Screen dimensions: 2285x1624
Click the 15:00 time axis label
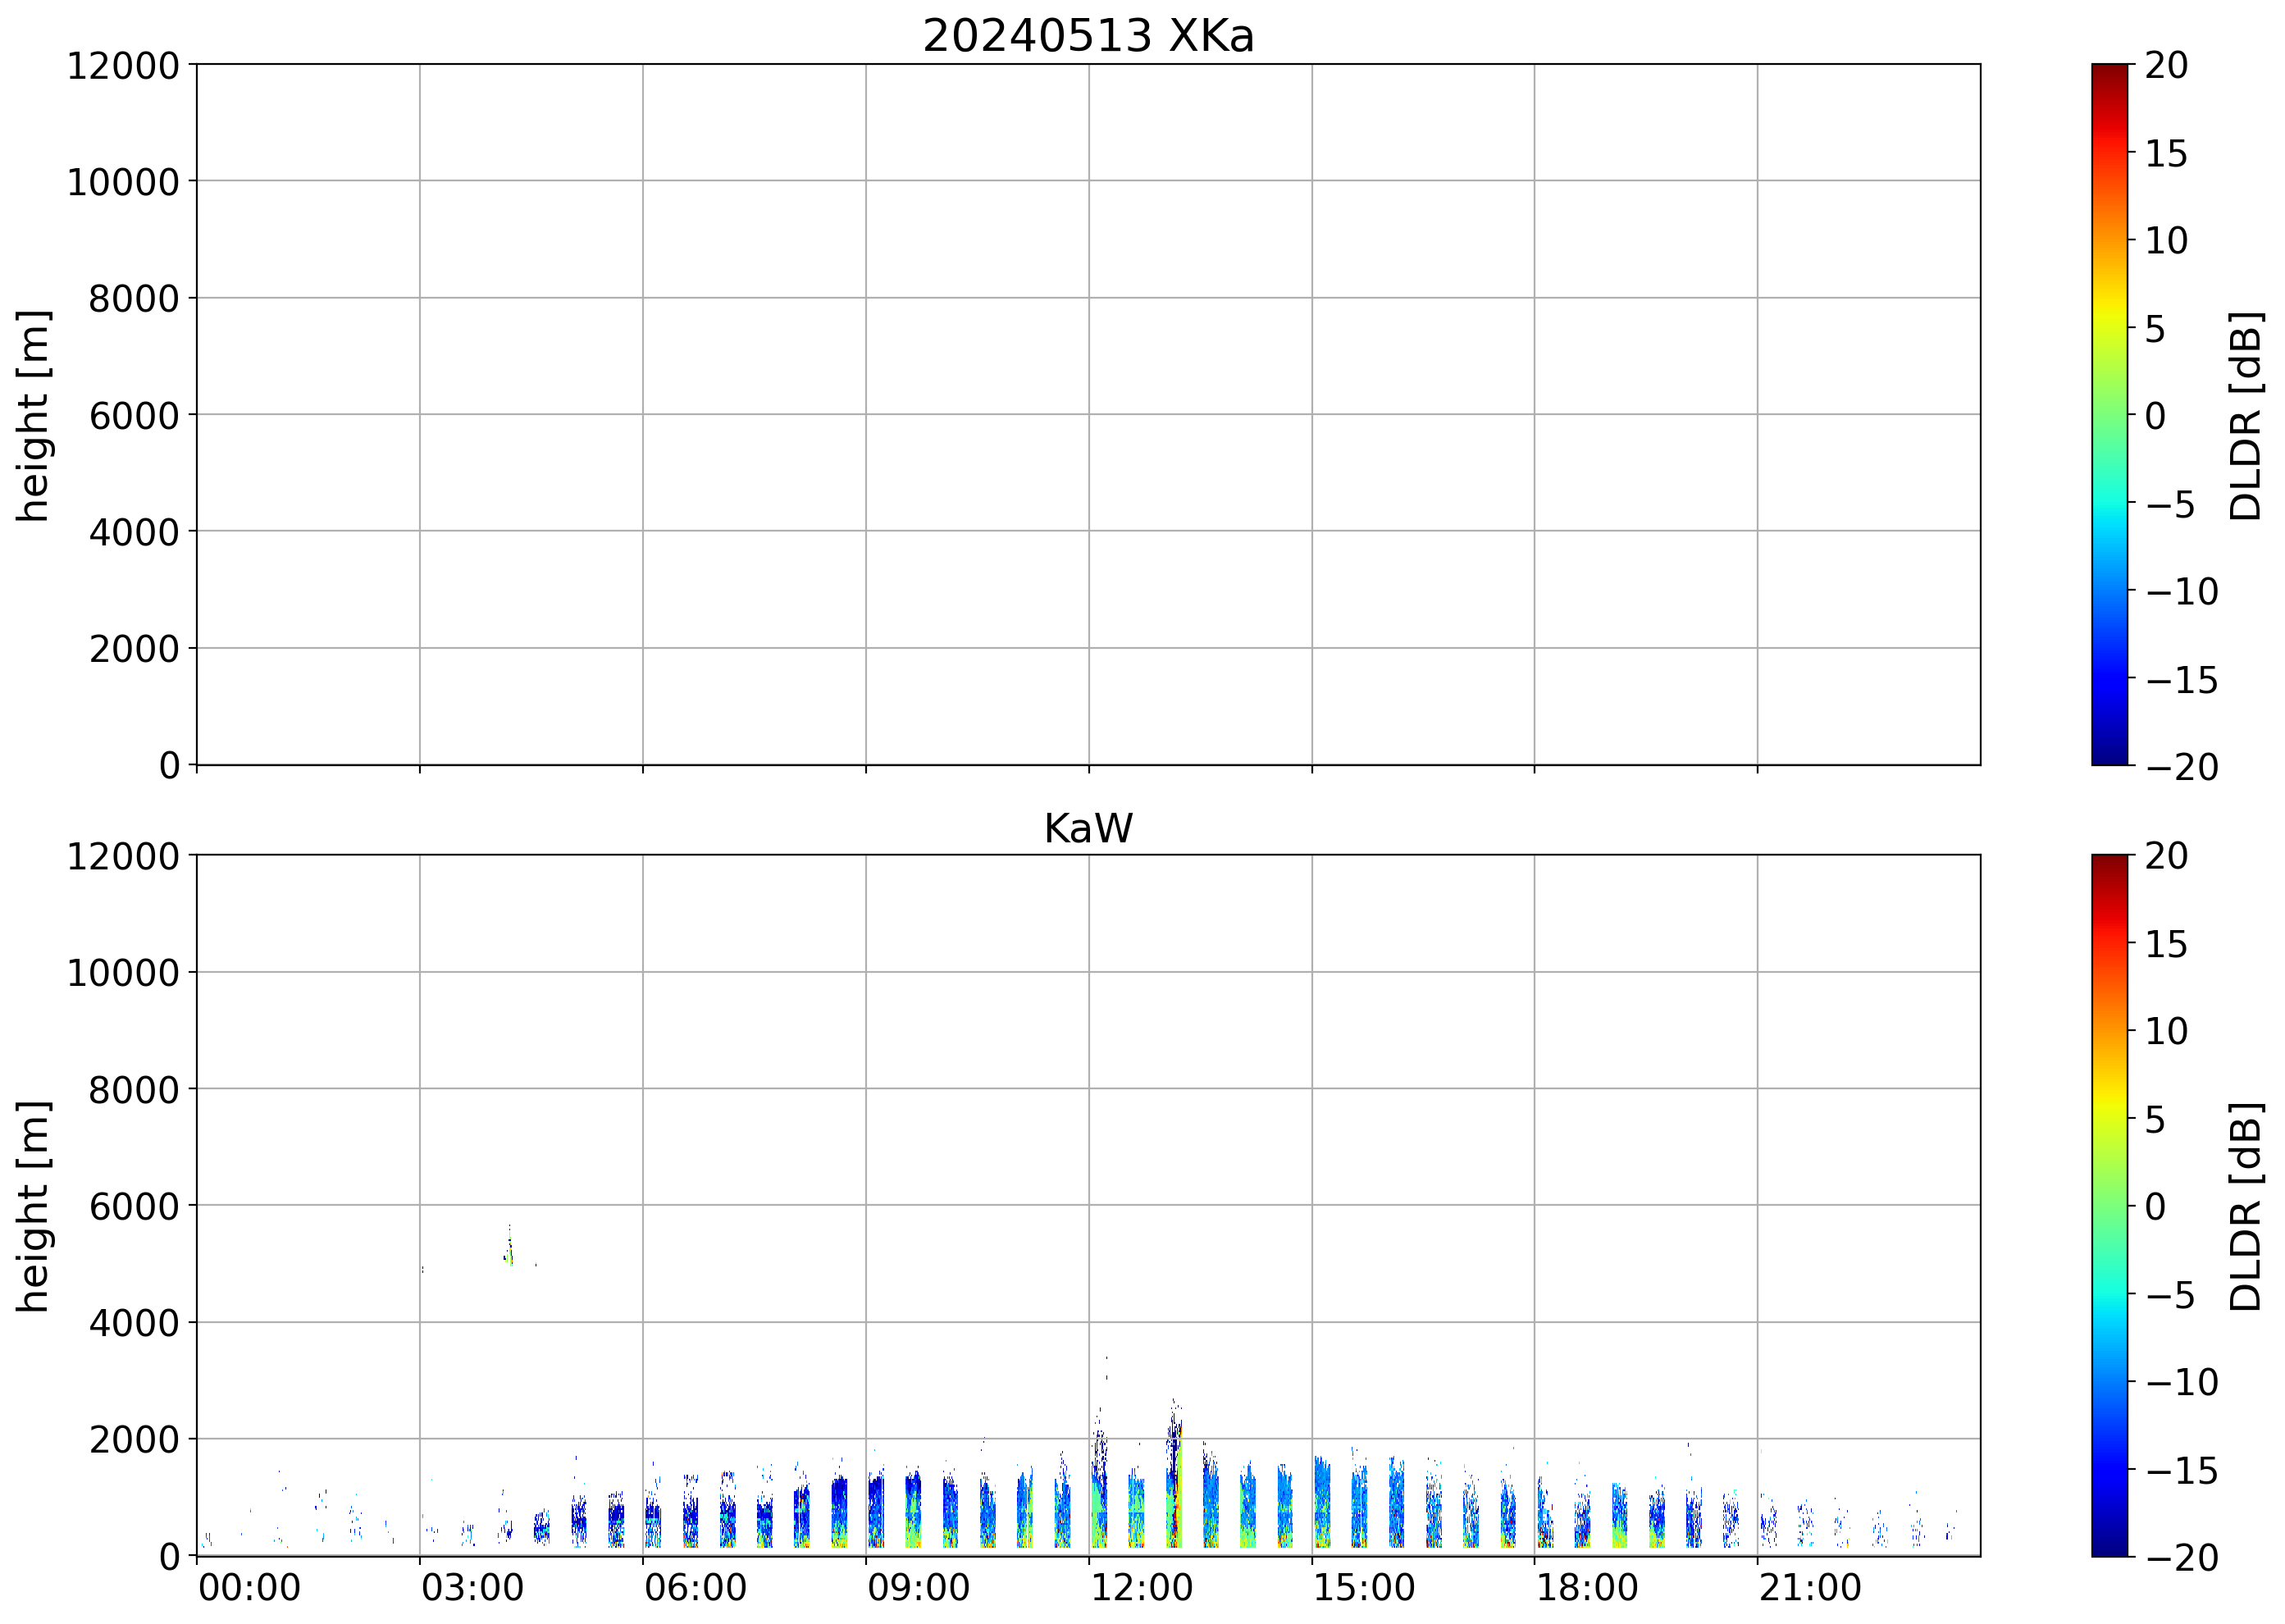[x=1364, y=1588]
